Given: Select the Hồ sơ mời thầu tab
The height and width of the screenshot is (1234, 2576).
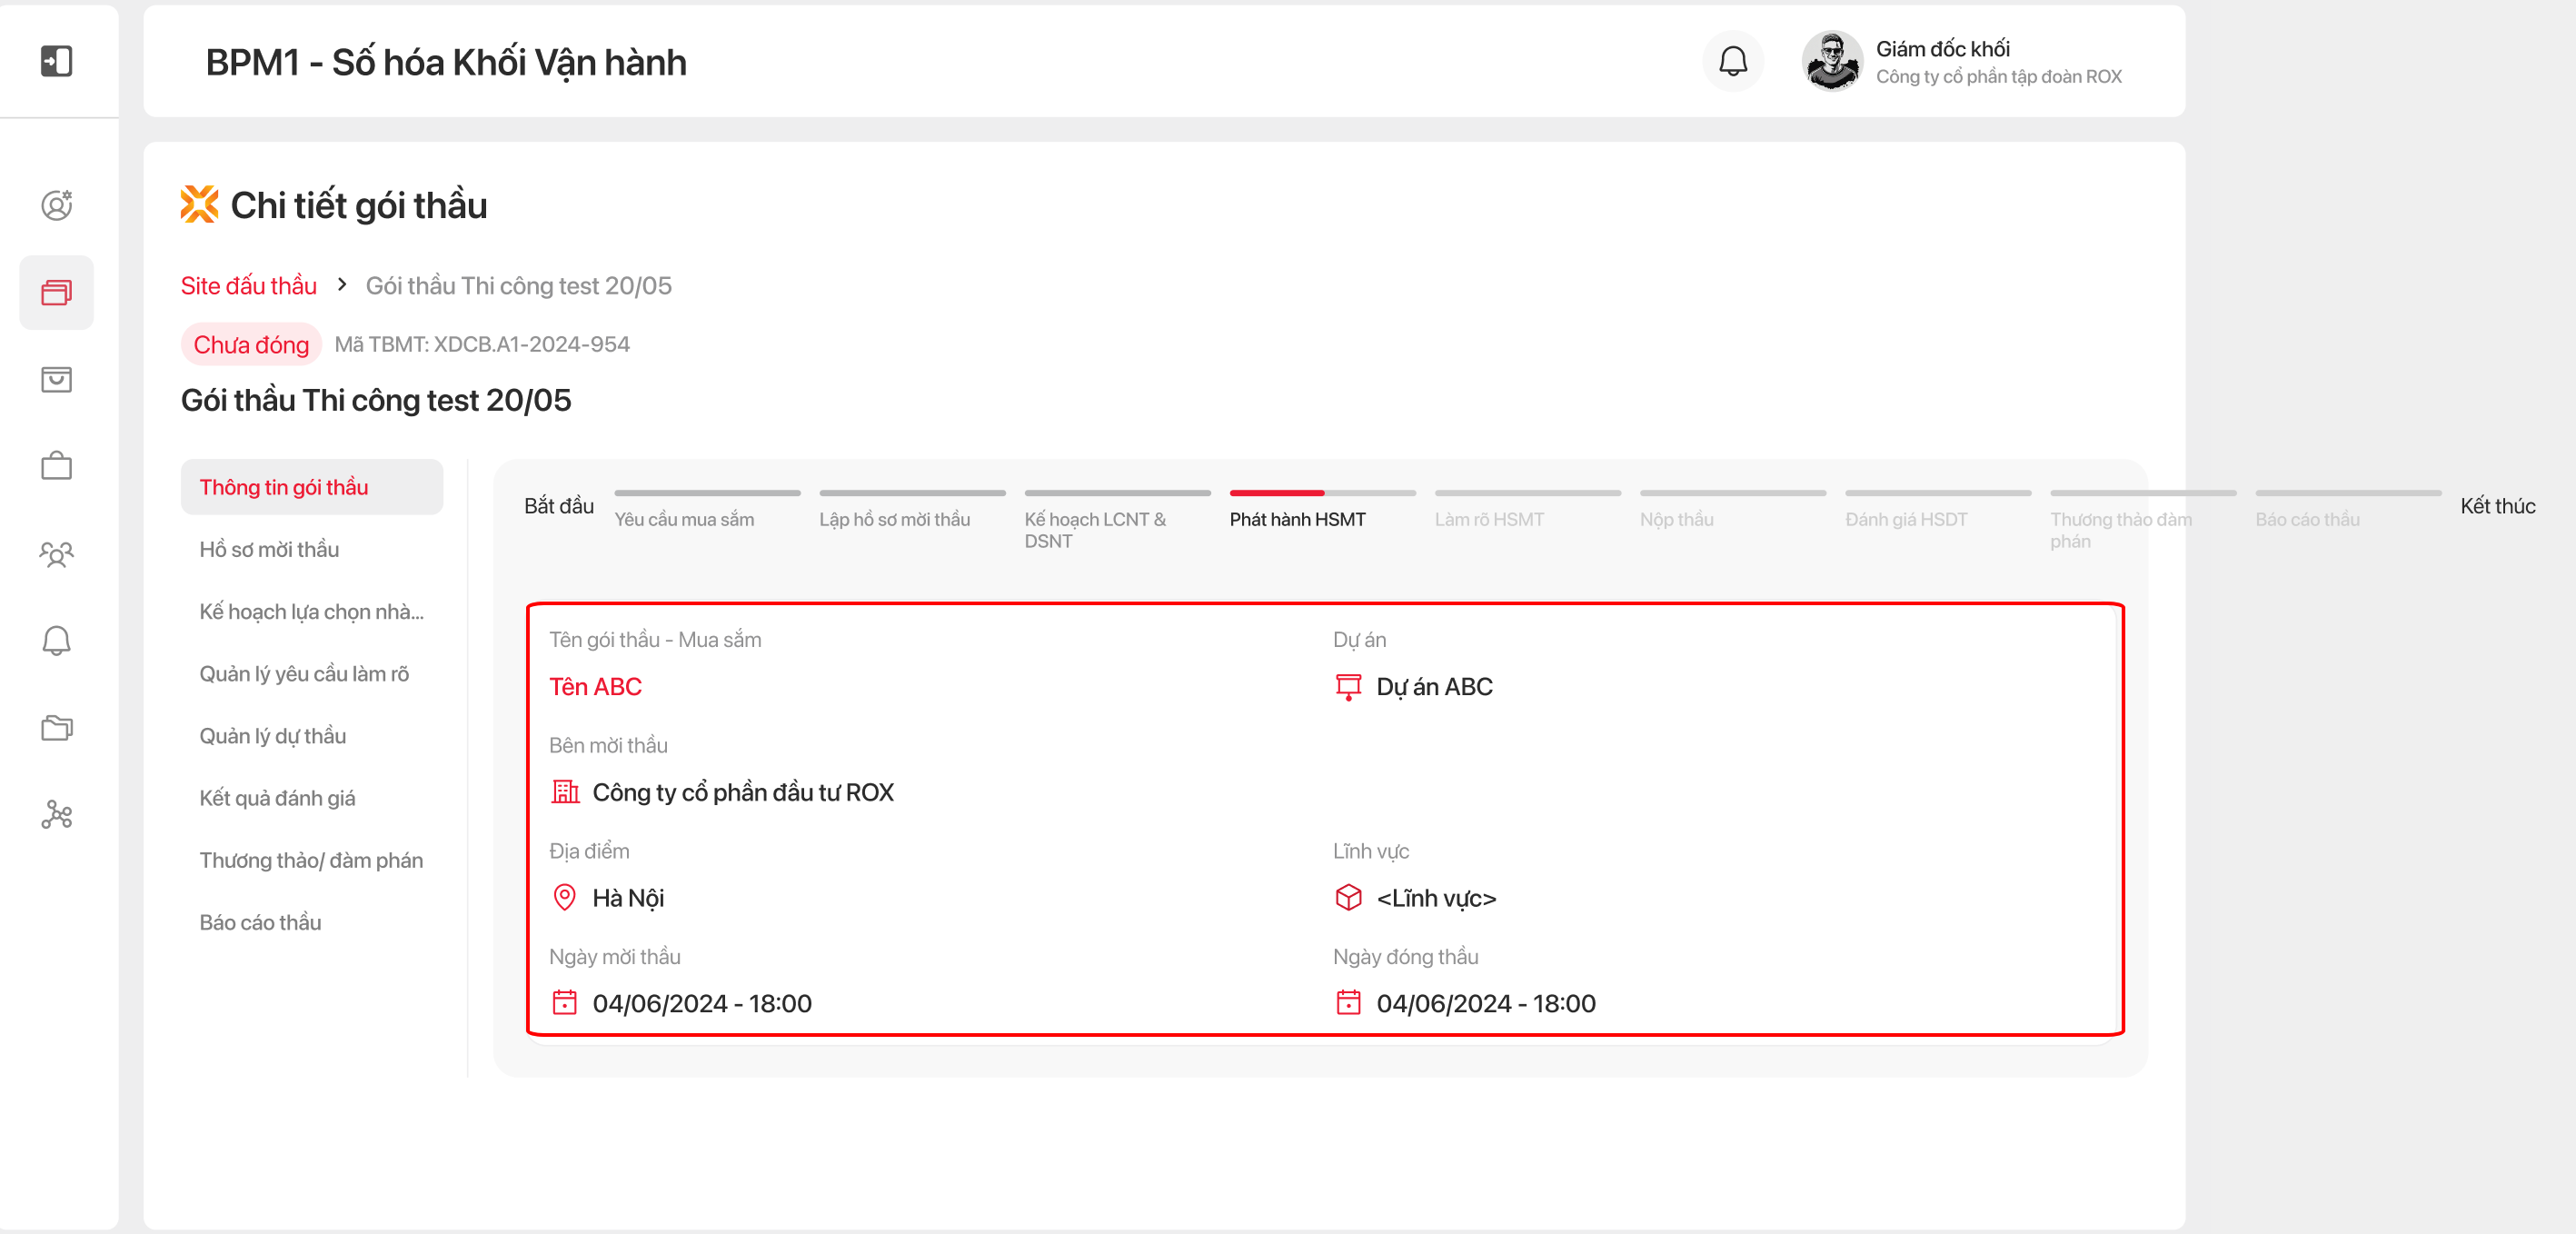Looking at the screenshot, I should (269, 549).
